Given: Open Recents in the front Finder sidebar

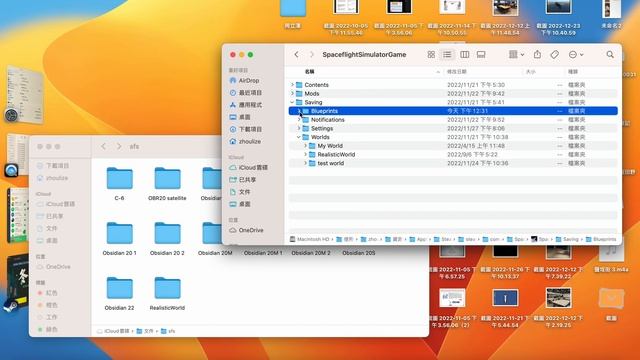Looking at the screenshot, I should pos(245,93).
